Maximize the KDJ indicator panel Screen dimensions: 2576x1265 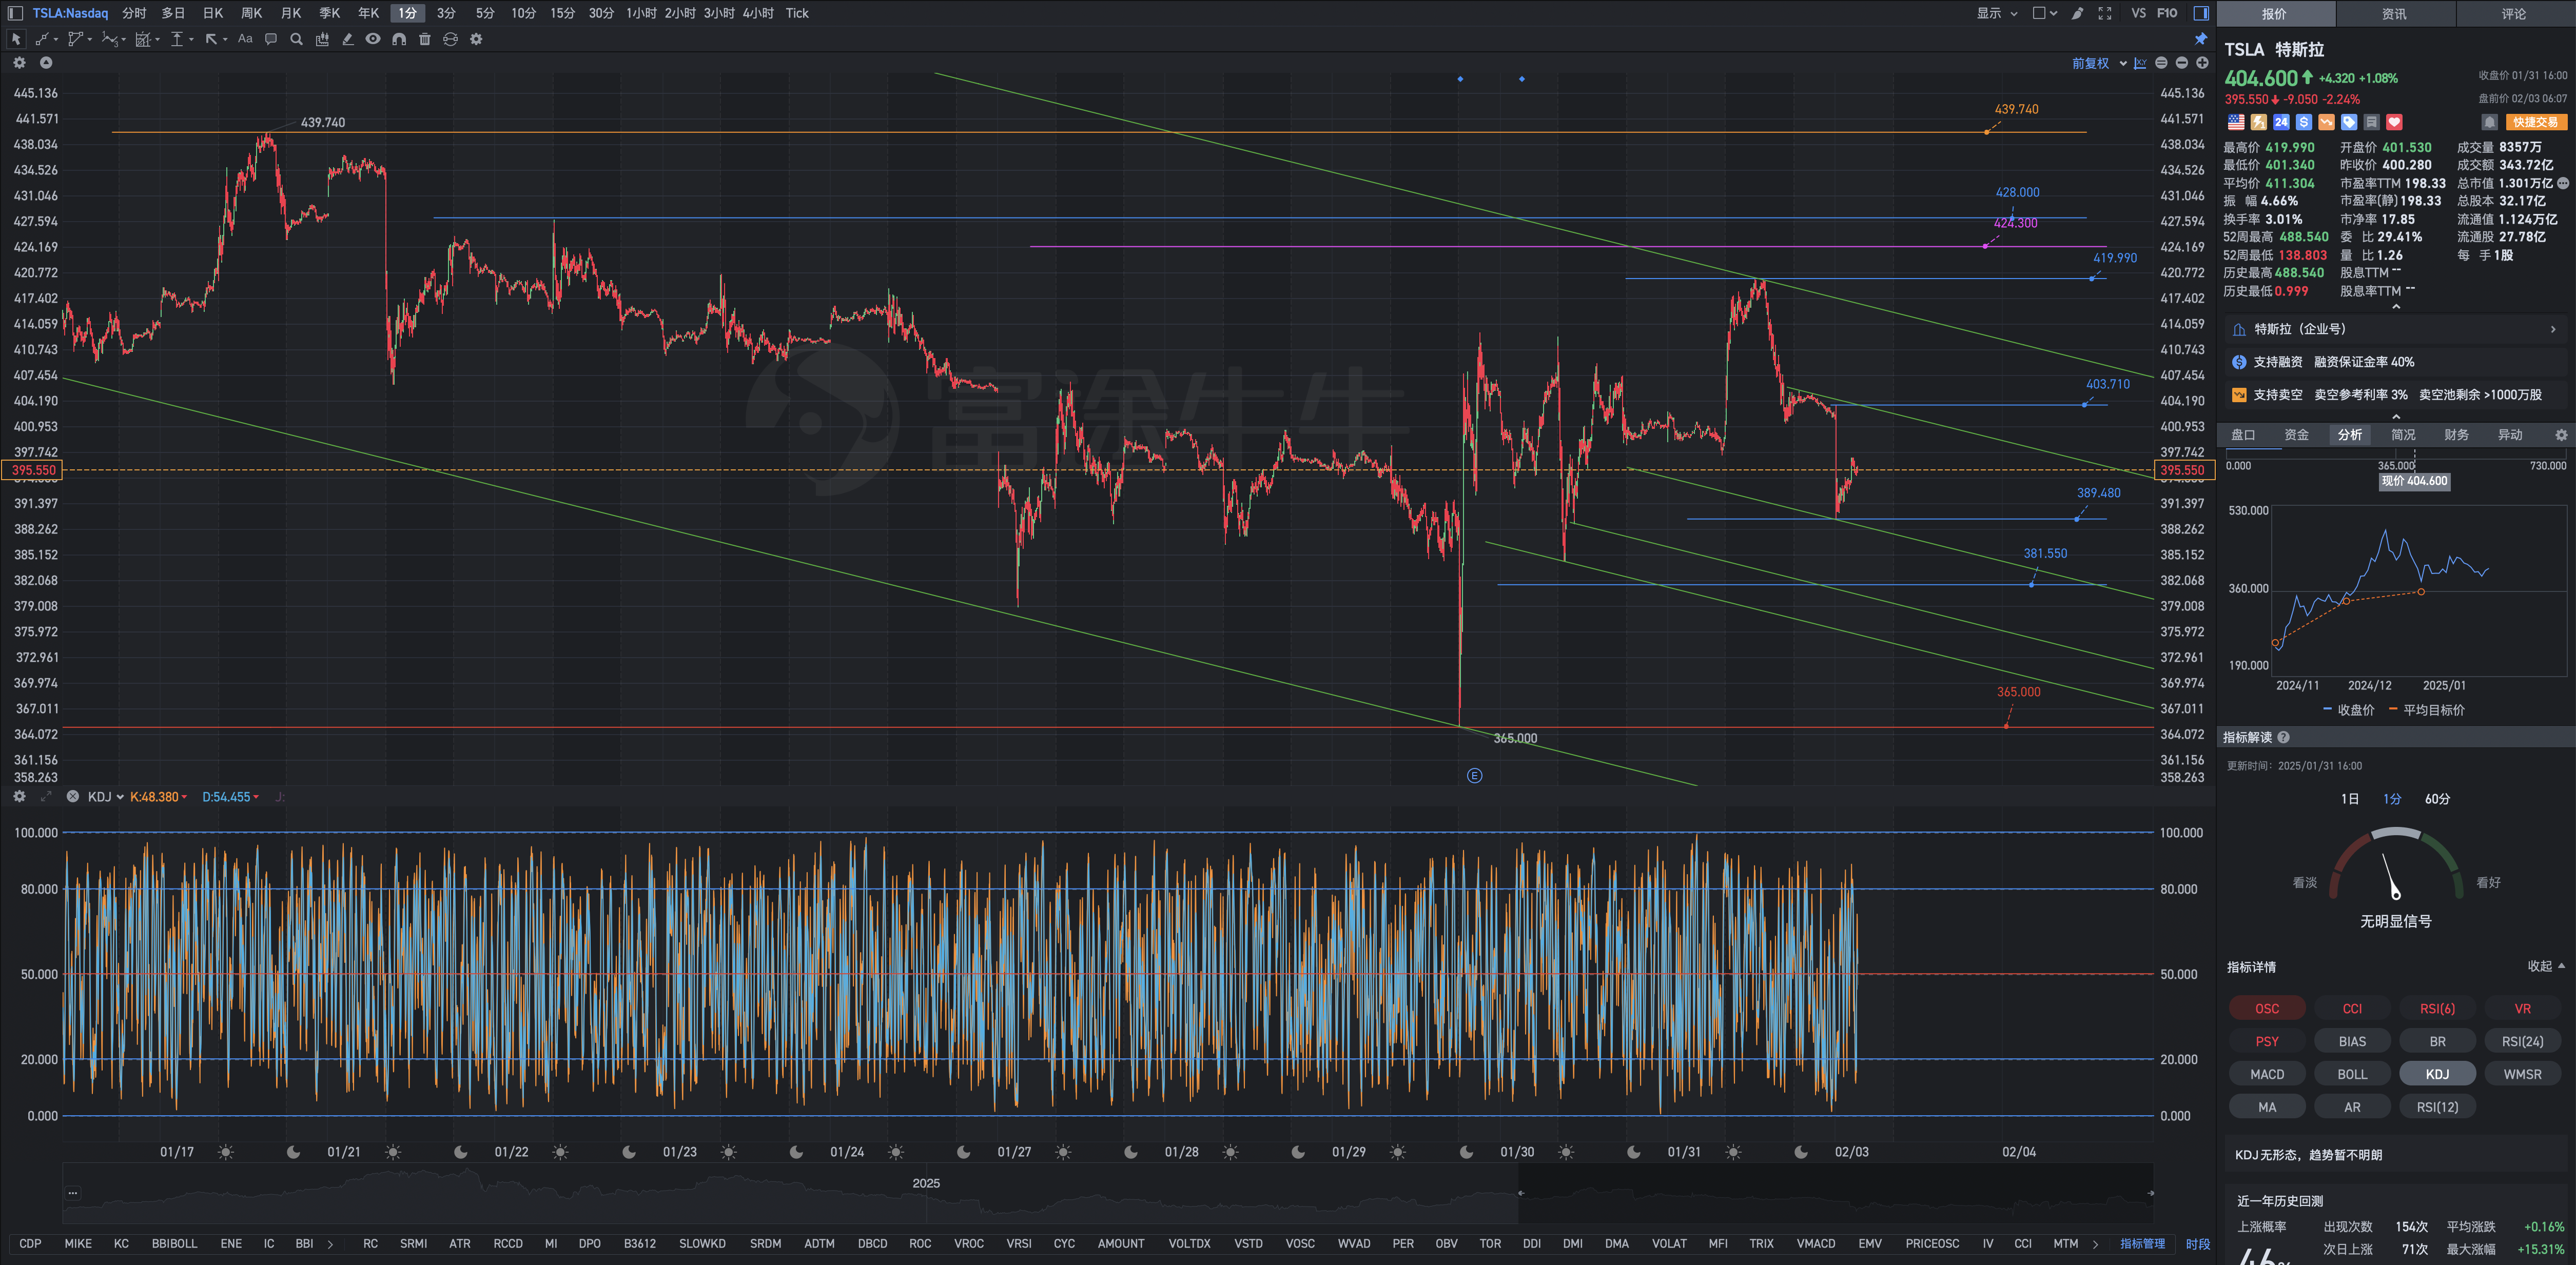coord(46,796)
